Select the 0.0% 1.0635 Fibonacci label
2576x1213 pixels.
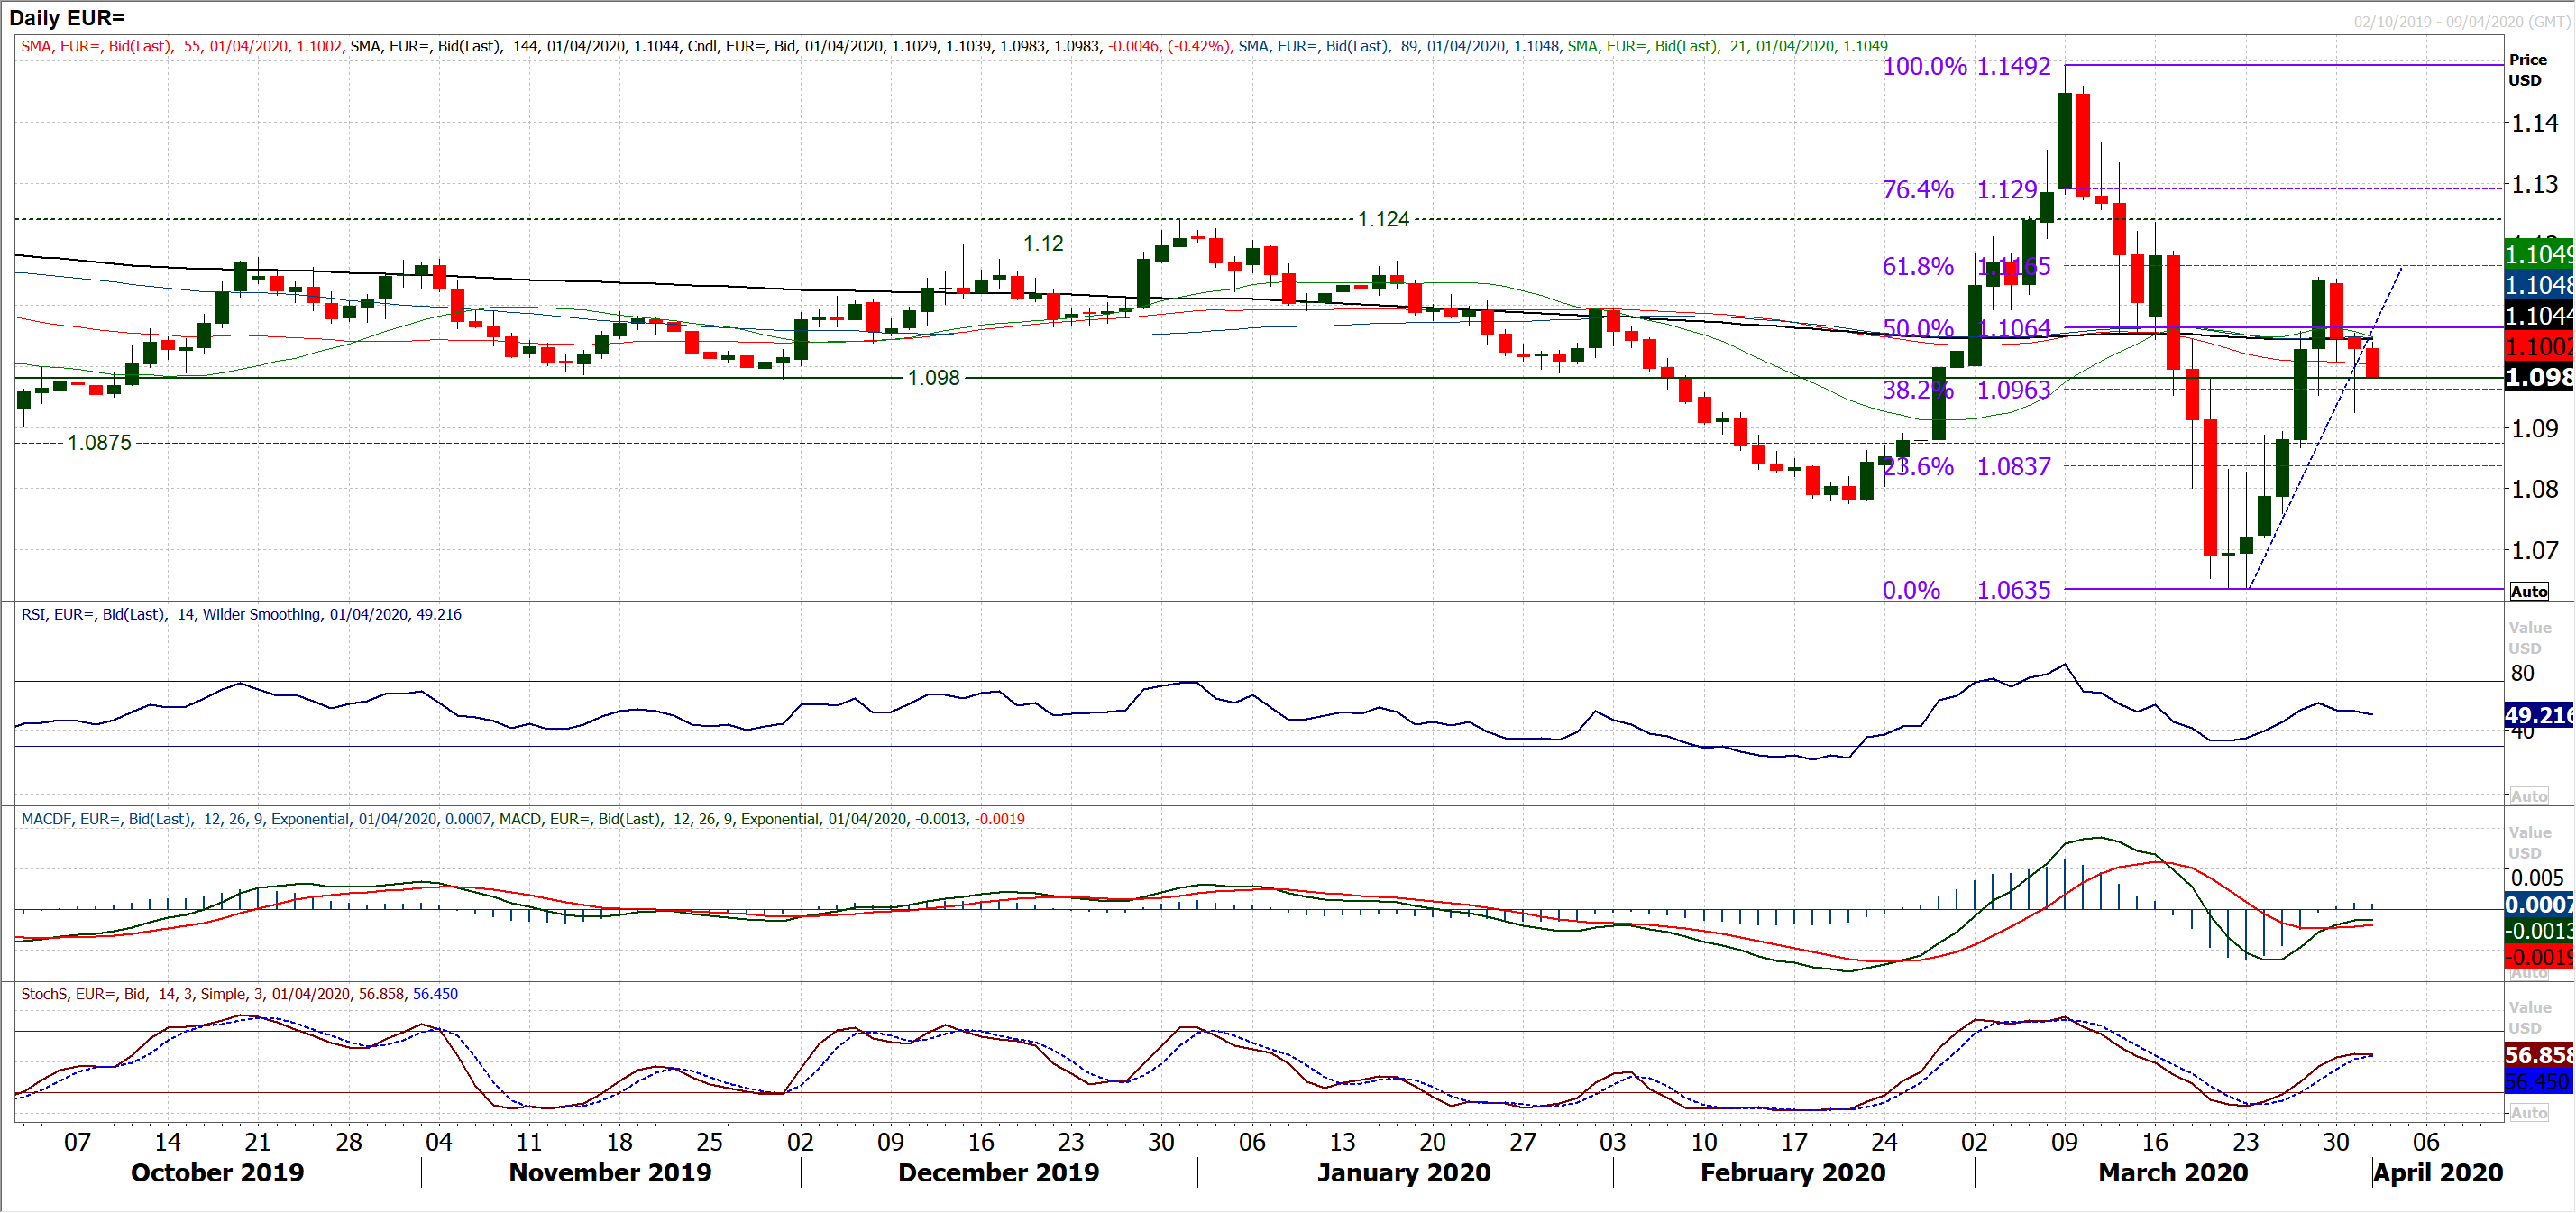coord(1966,590)
